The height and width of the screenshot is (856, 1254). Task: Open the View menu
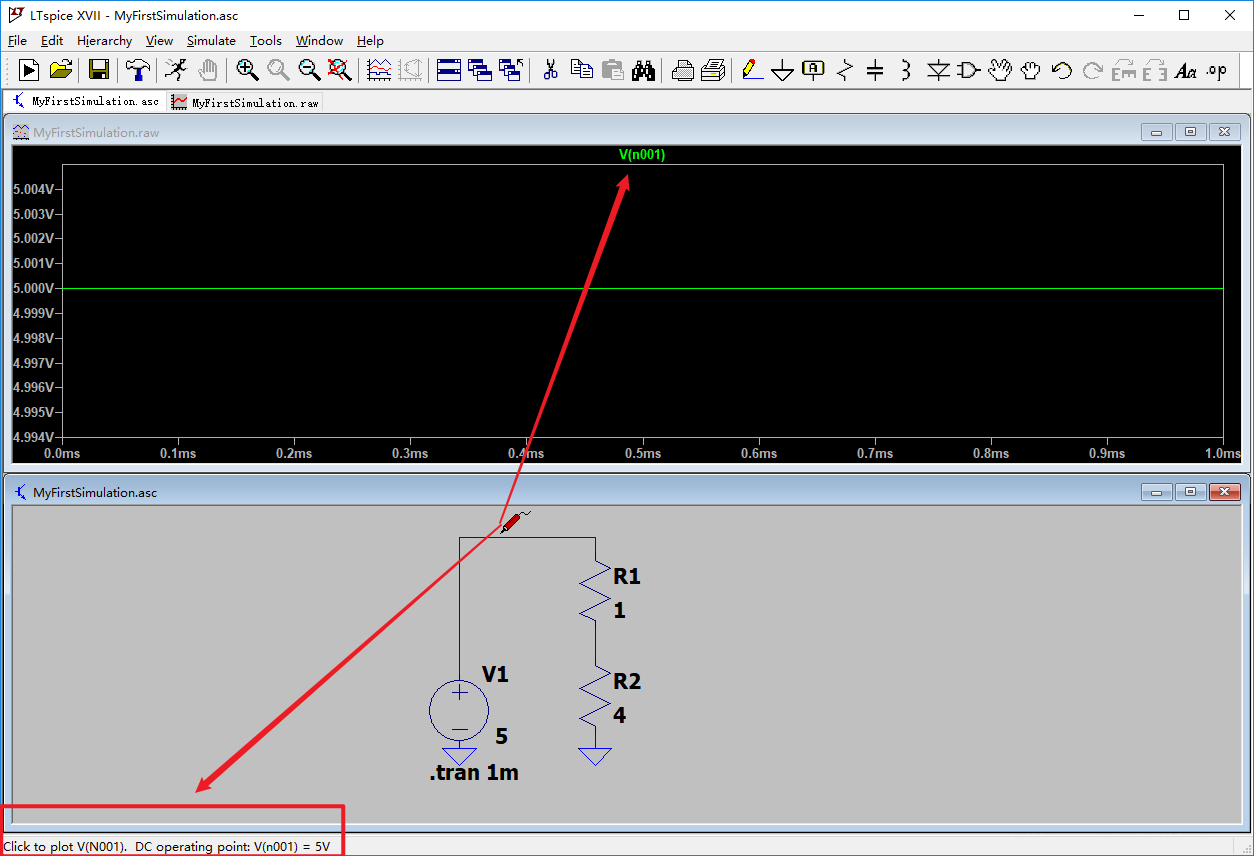[x=159, y=41]
